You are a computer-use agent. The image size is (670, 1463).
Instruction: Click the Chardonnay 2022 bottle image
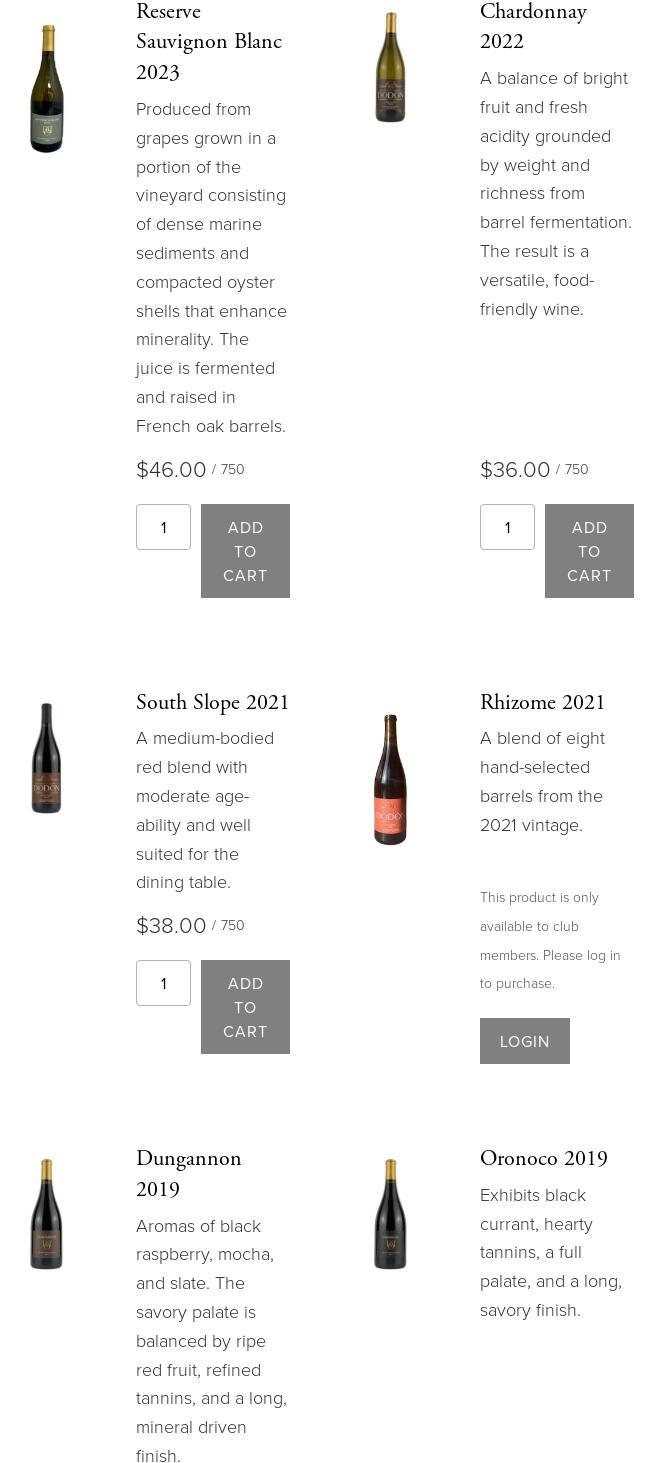coord(390,67)
